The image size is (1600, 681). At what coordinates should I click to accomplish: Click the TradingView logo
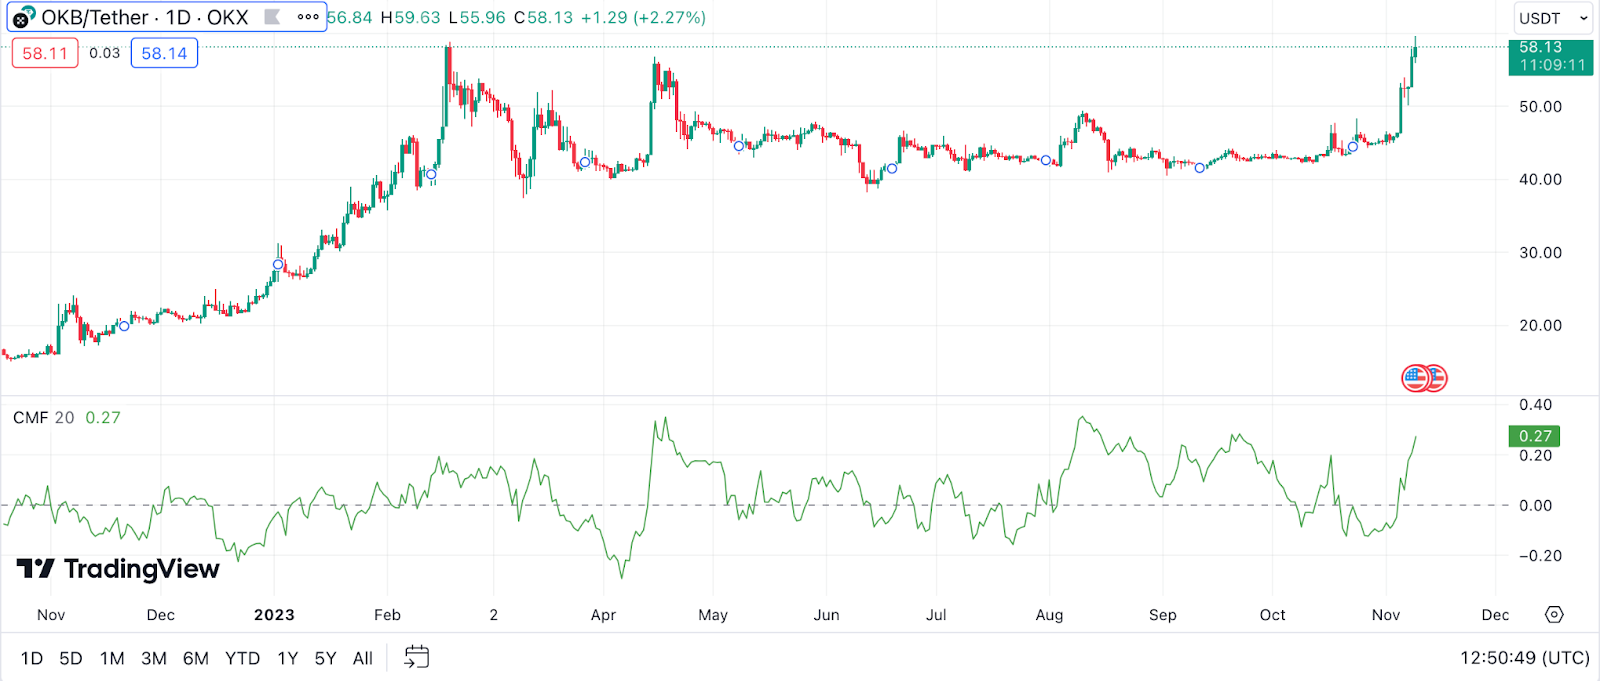click(x=118, y=569)
